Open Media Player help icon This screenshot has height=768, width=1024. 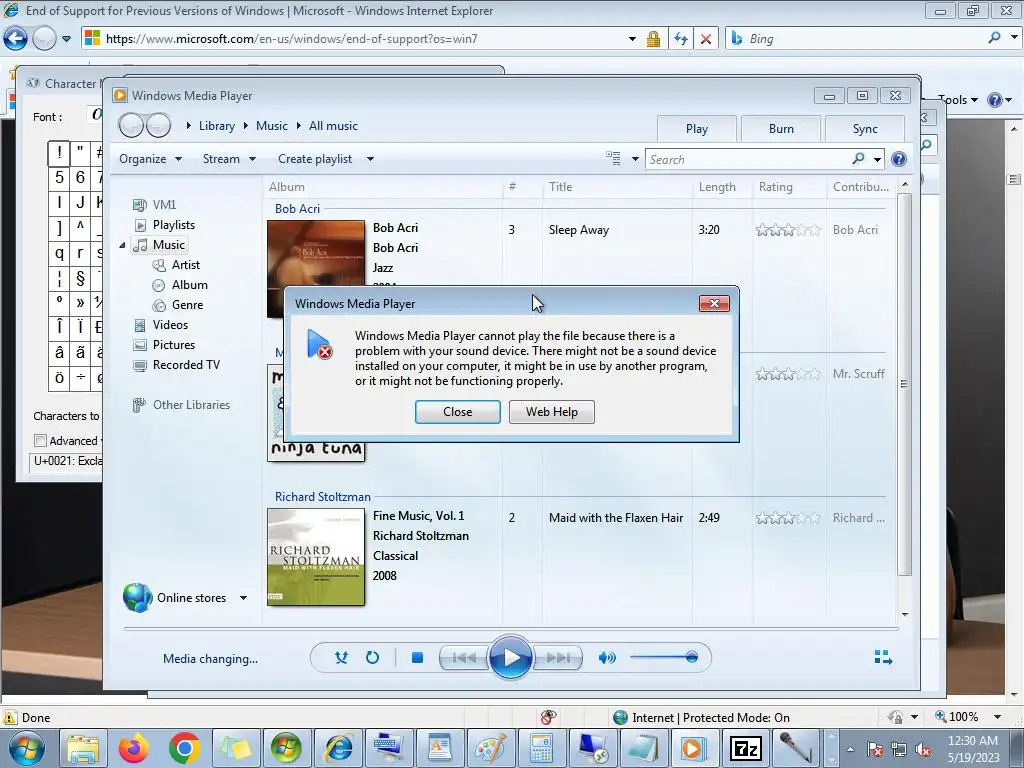(899, 159)
